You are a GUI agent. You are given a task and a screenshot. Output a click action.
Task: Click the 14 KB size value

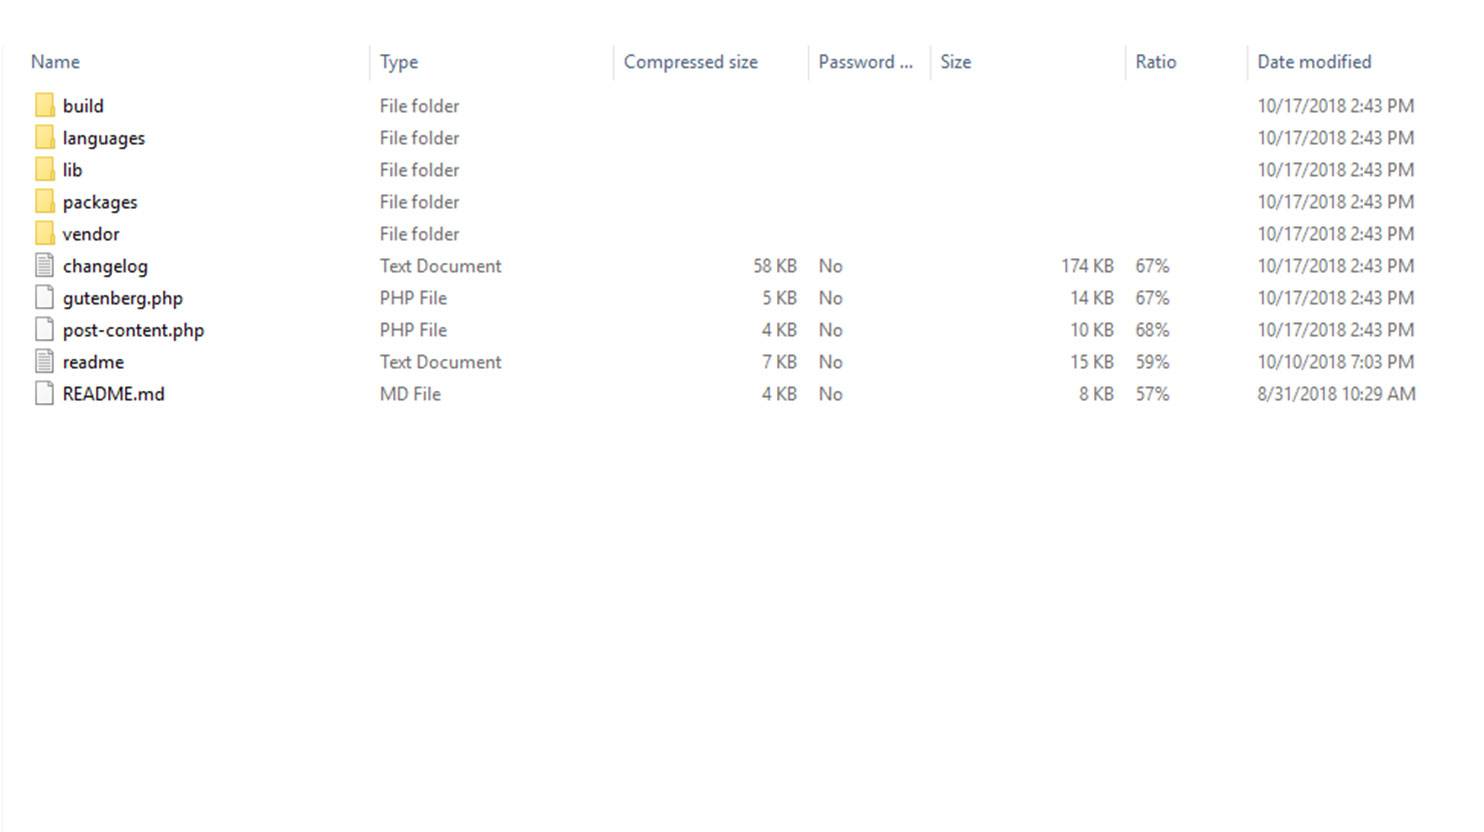[x=1092, y=298]
